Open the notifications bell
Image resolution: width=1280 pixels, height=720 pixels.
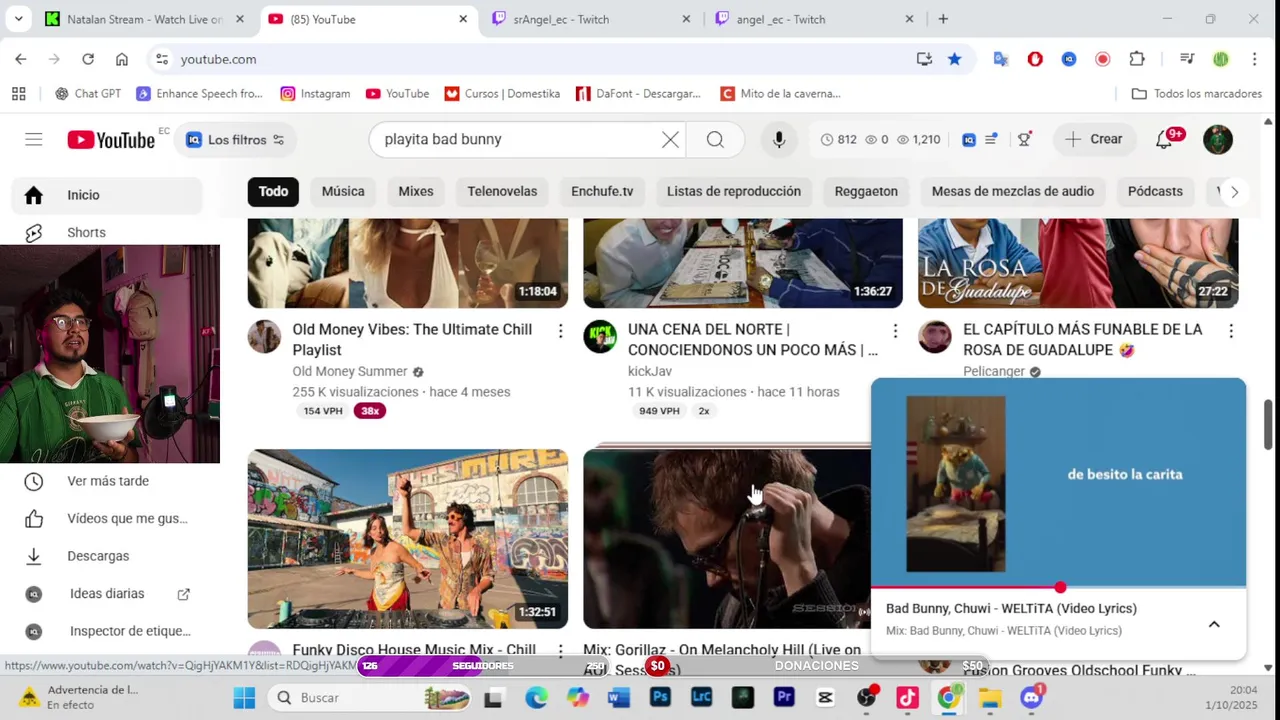click(x=1164, y=140)
